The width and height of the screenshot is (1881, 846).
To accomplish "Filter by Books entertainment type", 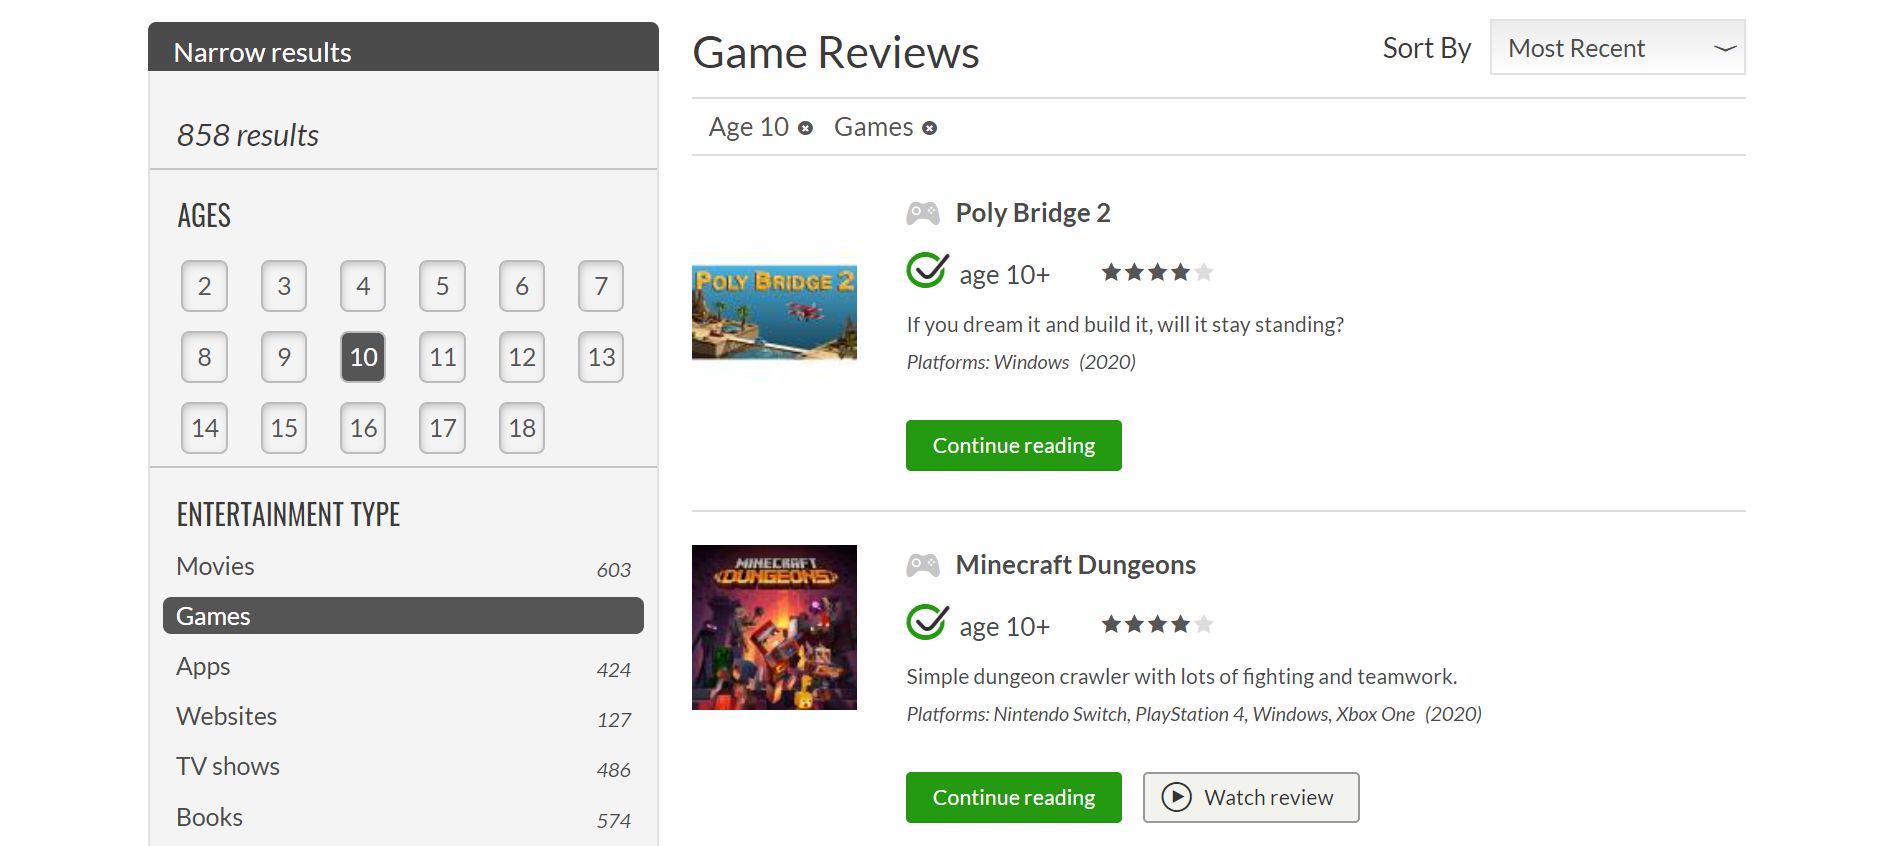I will [403, 817].
